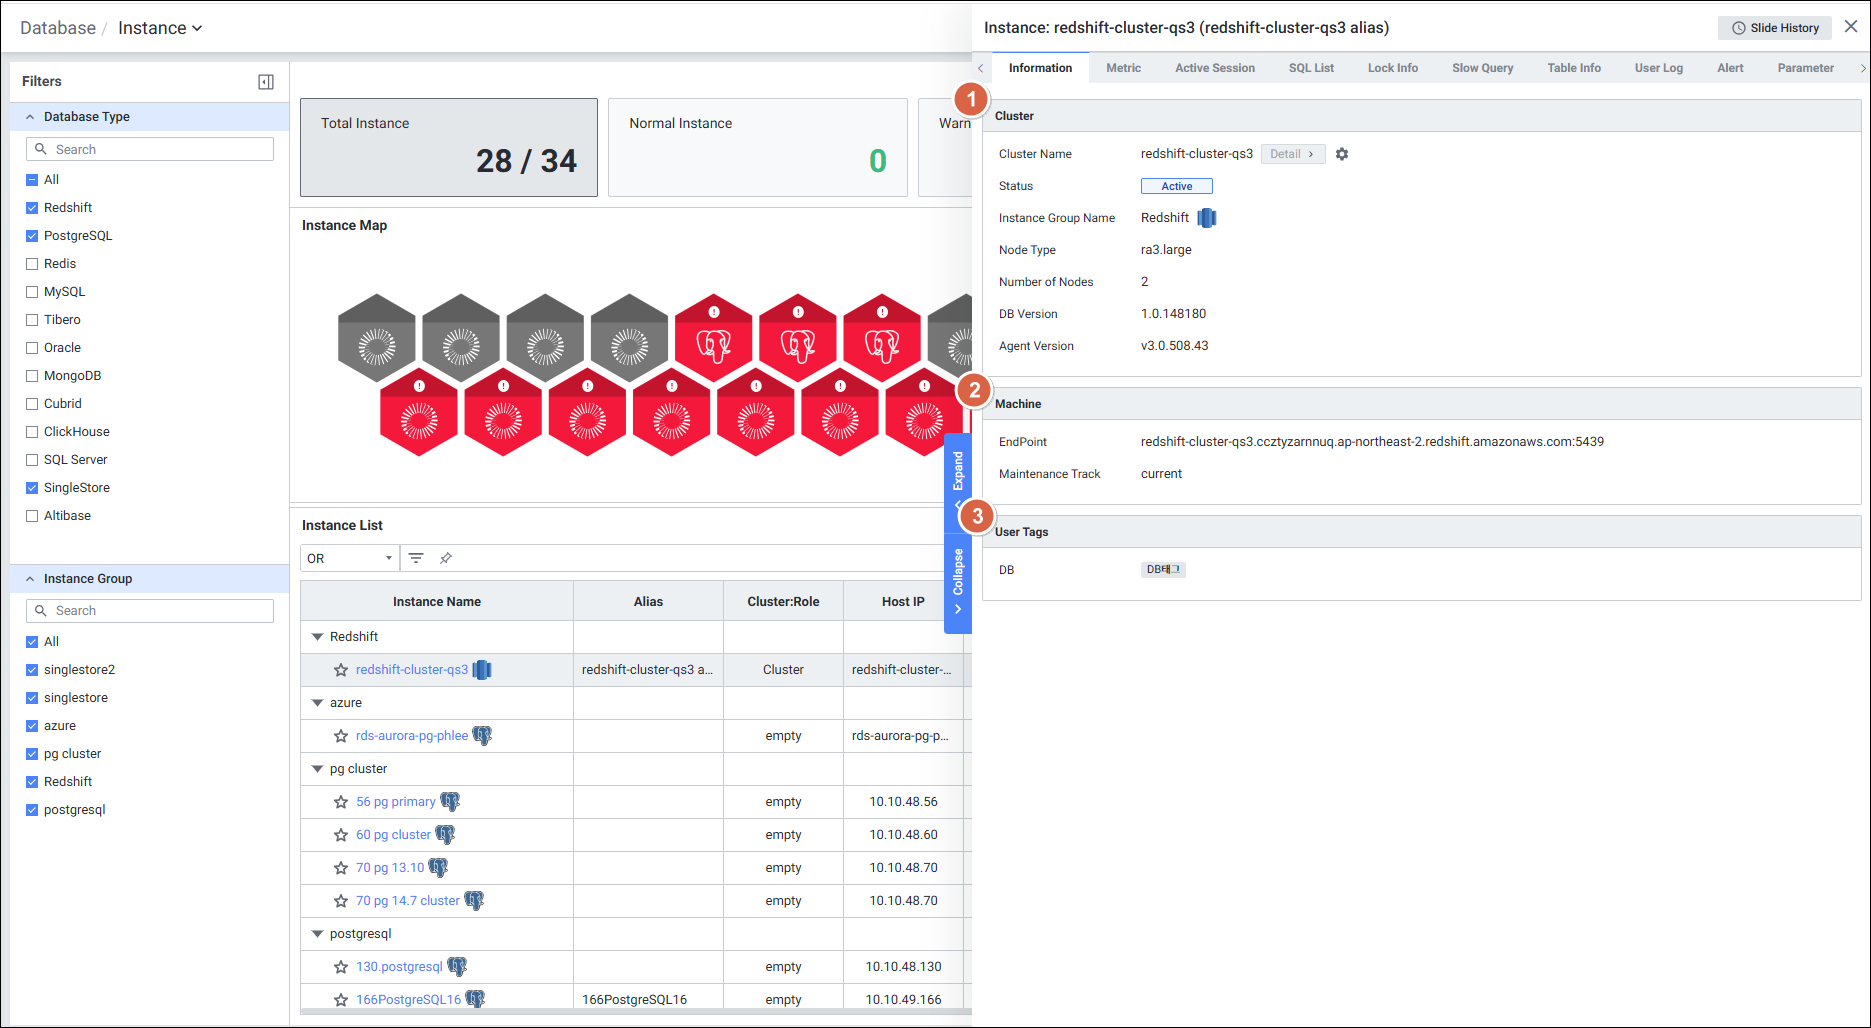Close the instance detail slide panel
This screenshot has width=1871, height=1028.
1851,27
